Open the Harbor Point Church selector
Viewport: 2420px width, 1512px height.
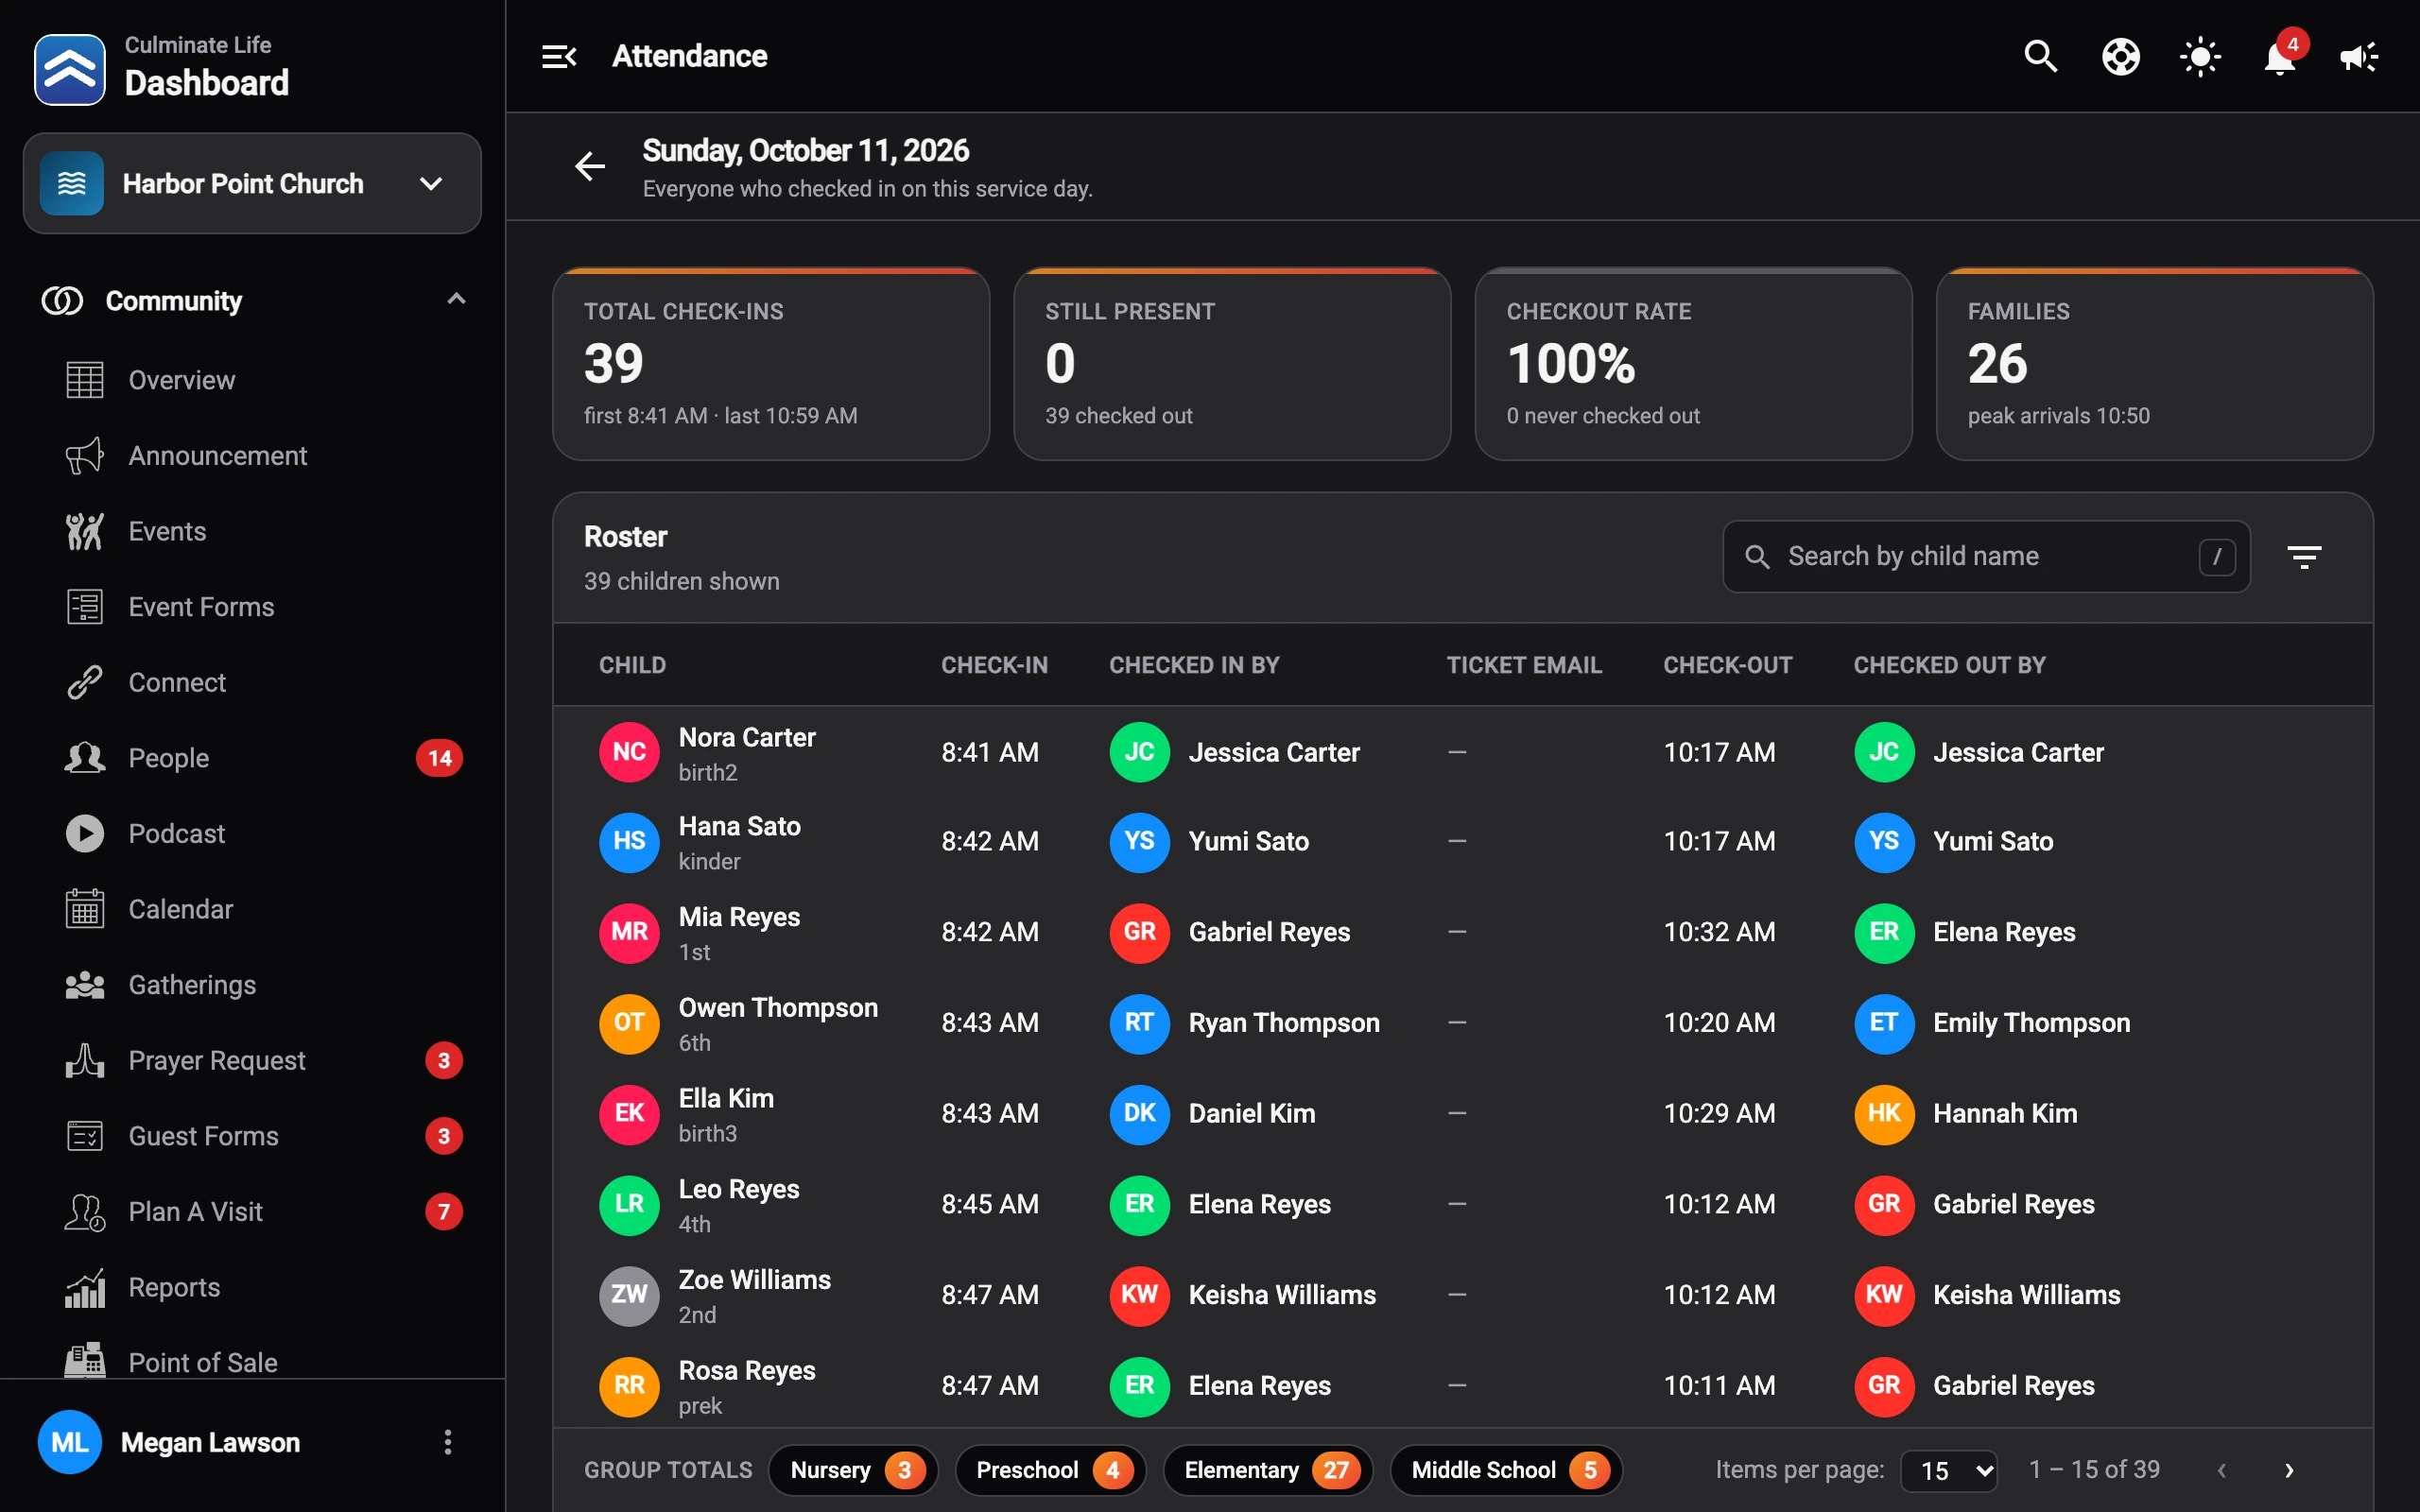coord(252,184)
